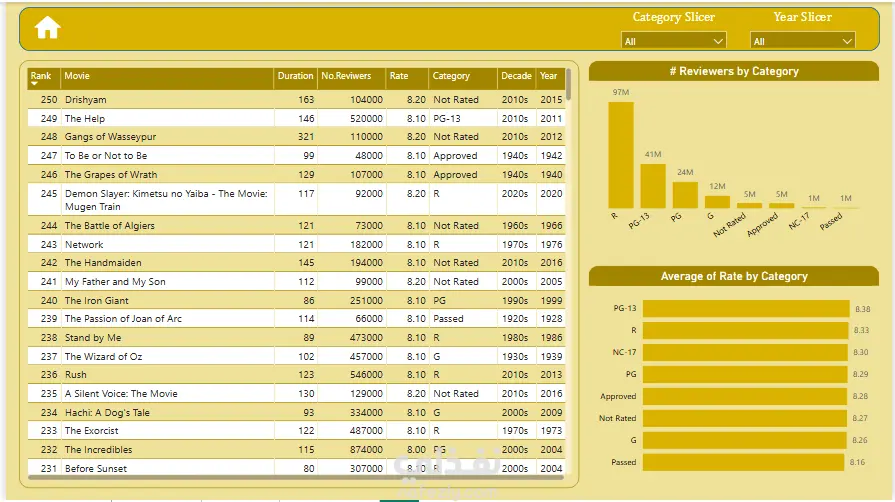Select The Wizard of Oz row
Screen dimensions: 895x502
tap(296, 356)
